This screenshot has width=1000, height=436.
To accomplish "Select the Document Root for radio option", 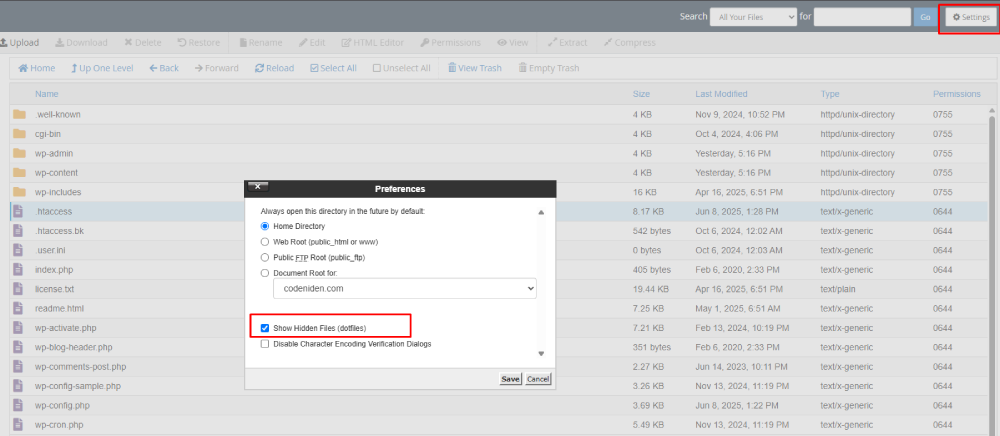I will pyautogui.click(x=265, y=273).
